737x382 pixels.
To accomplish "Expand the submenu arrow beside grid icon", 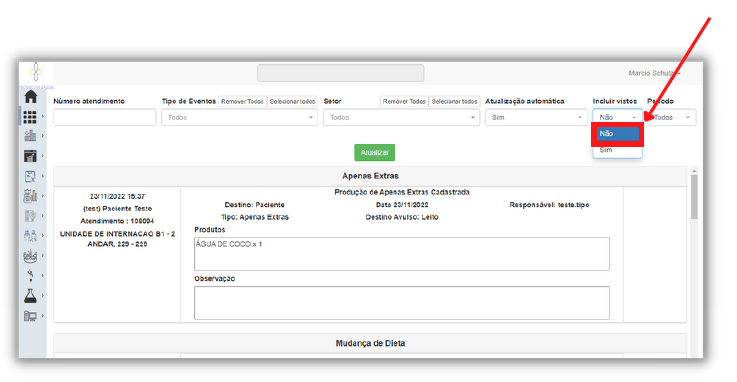I will (x=43, y=116).
